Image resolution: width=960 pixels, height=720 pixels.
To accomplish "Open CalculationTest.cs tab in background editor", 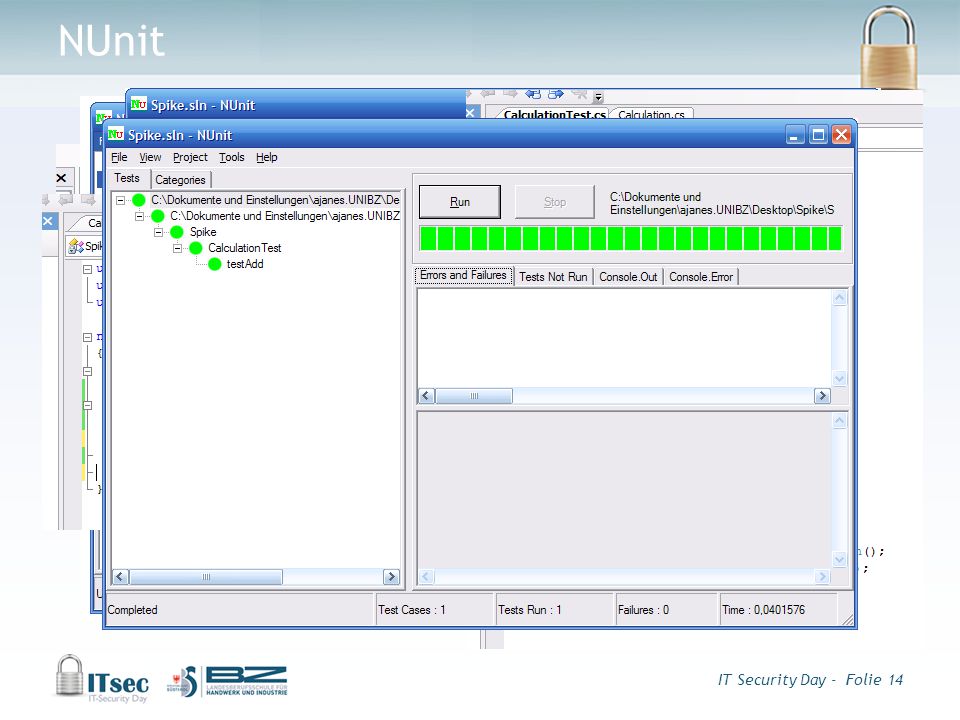I will coord(554,114).
